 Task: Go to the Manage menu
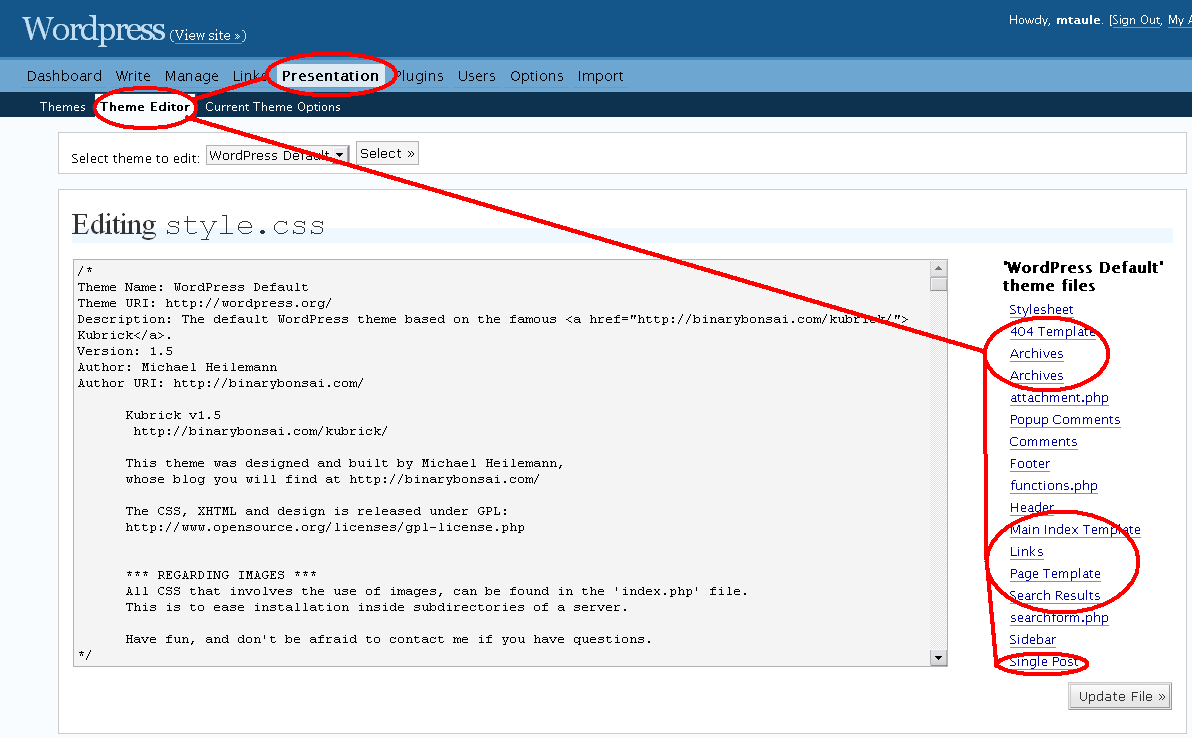192,76
